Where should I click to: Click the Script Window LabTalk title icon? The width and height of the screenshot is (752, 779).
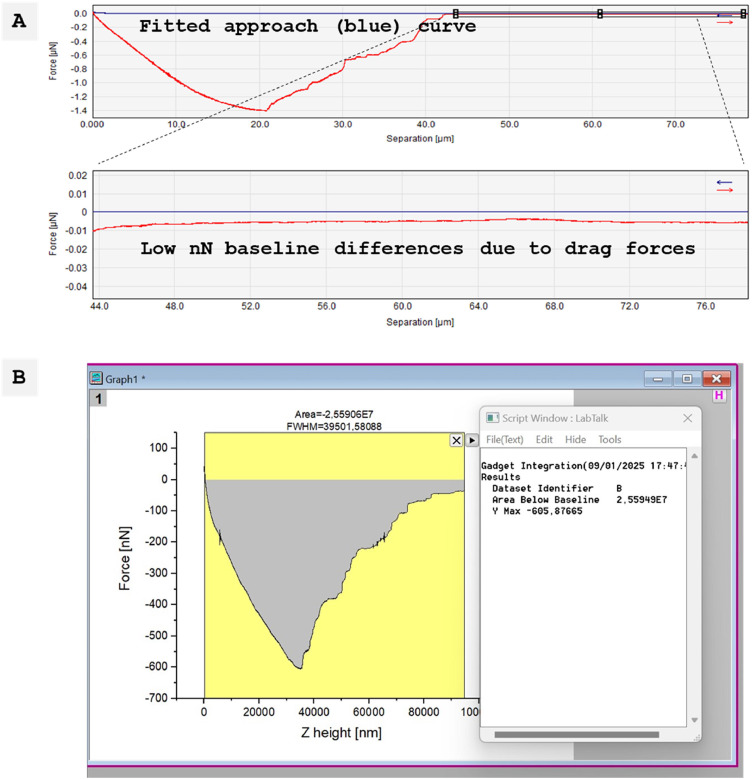[x=492, y=418]
